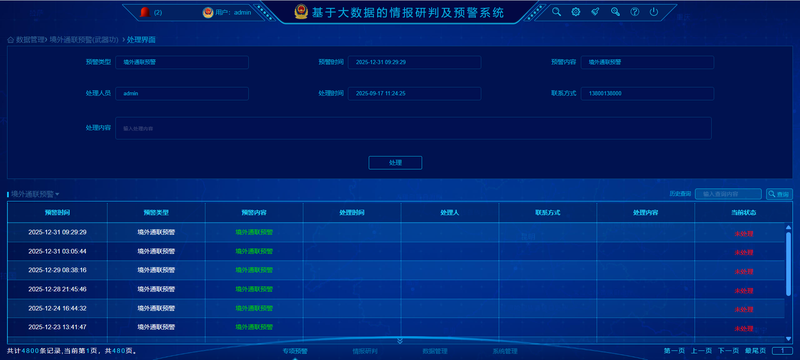Screen dimensions: 800x360
Task: Open help with the question mark icon
Action: point(635,12)
